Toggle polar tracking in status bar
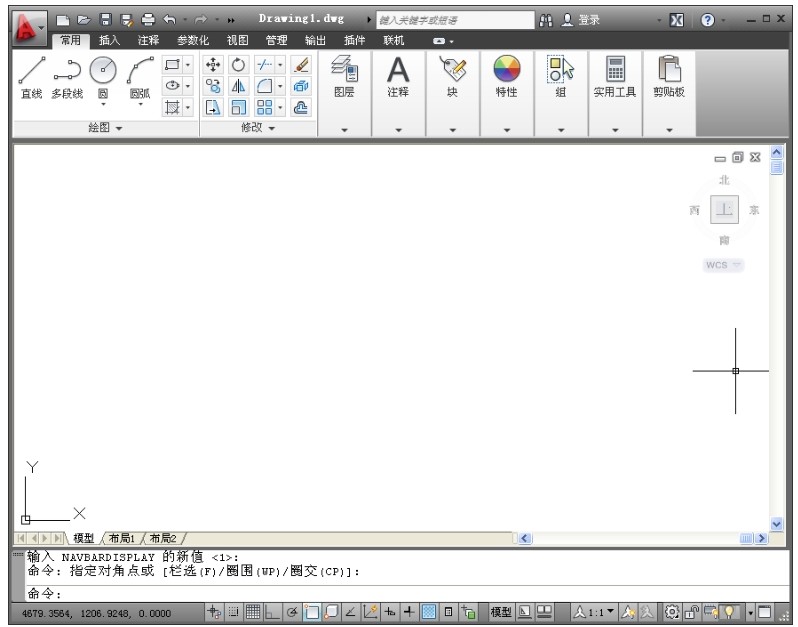This screenshot has width=798, height=627. click(x=292, y=612)
